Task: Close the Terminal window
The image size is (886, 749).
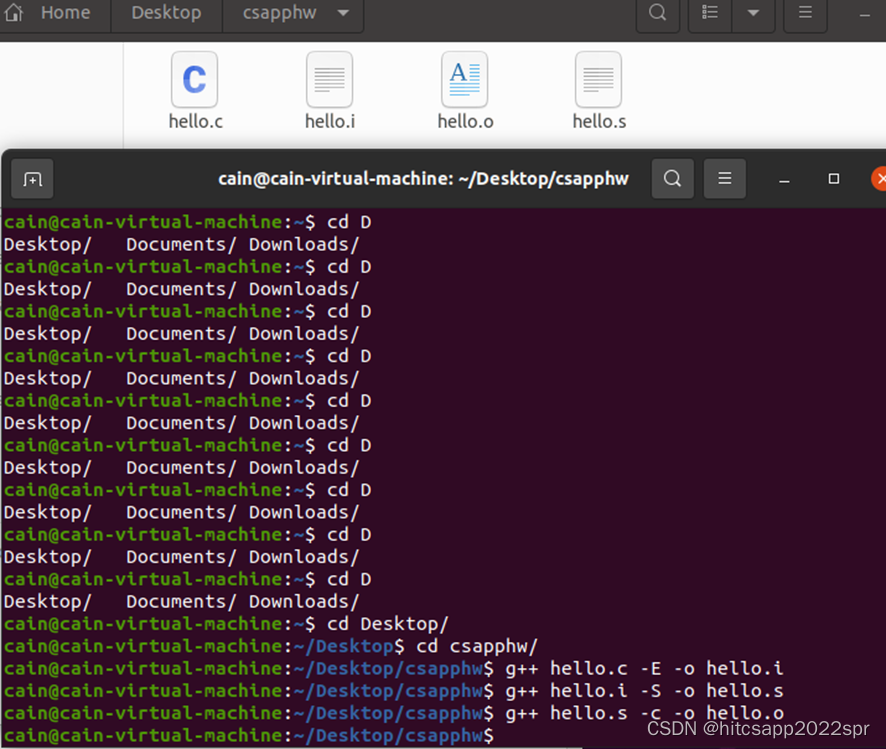Action: tap(879, 178)
